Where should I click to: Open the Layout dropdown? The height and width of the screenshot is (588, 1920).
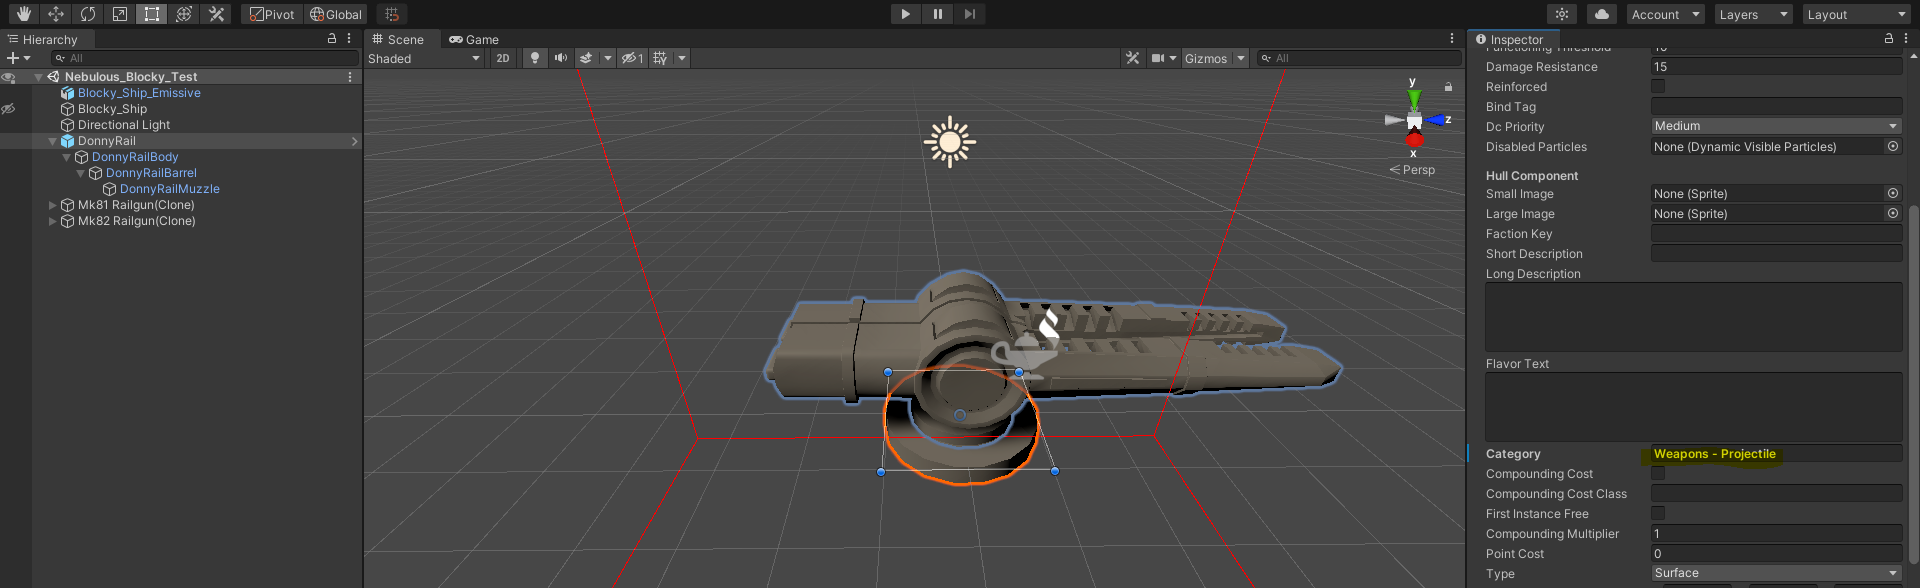pyautogui.click(x=1857, y=14)
